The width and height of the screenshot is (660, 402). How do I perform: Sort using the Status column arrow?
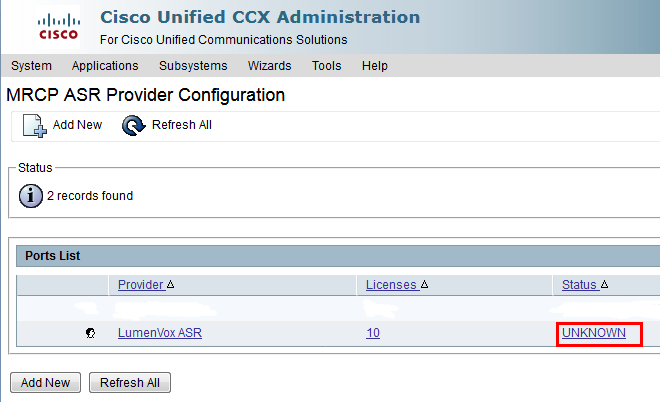(604, 285)
